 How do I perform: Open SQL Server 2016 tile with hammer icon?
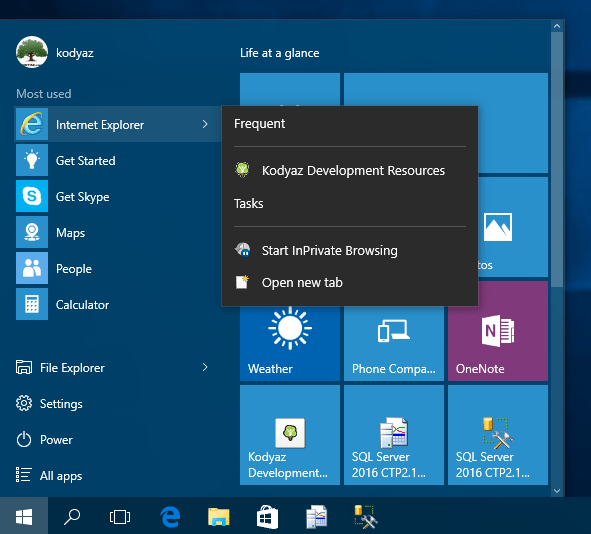498,435
